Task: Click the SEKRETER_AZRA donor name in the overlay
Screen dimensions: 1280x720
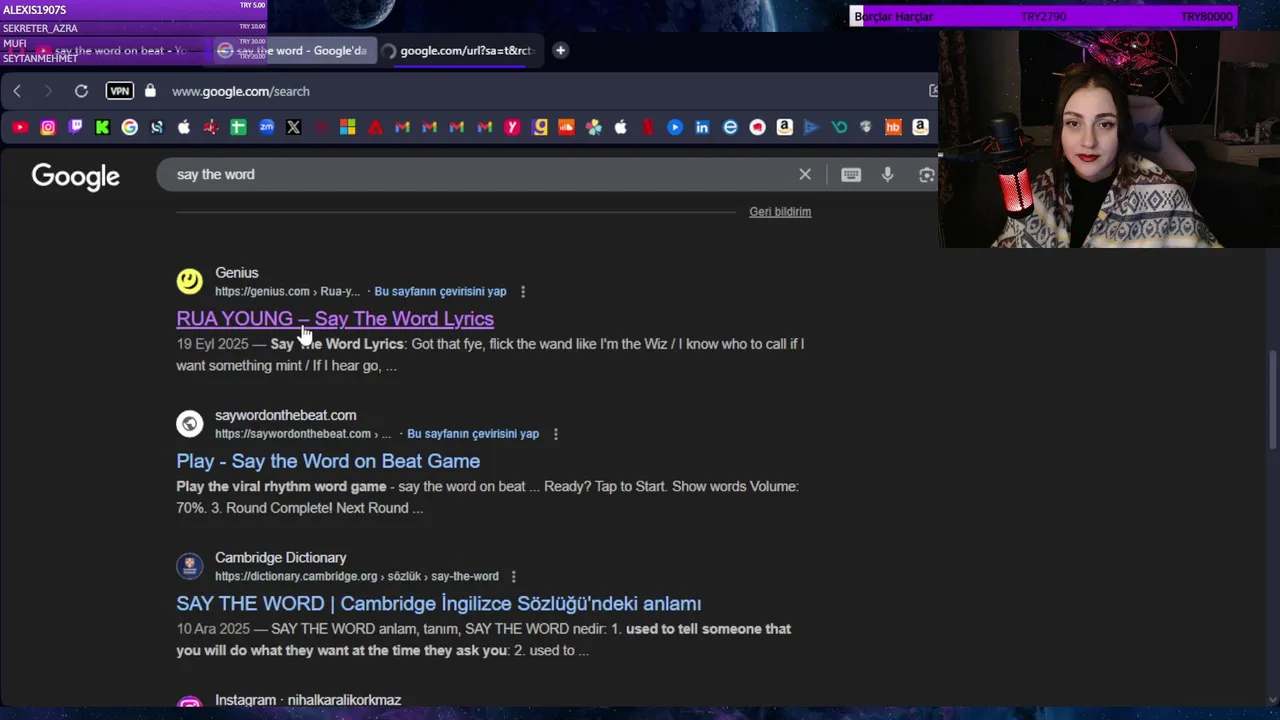Action: coord(40,28)
